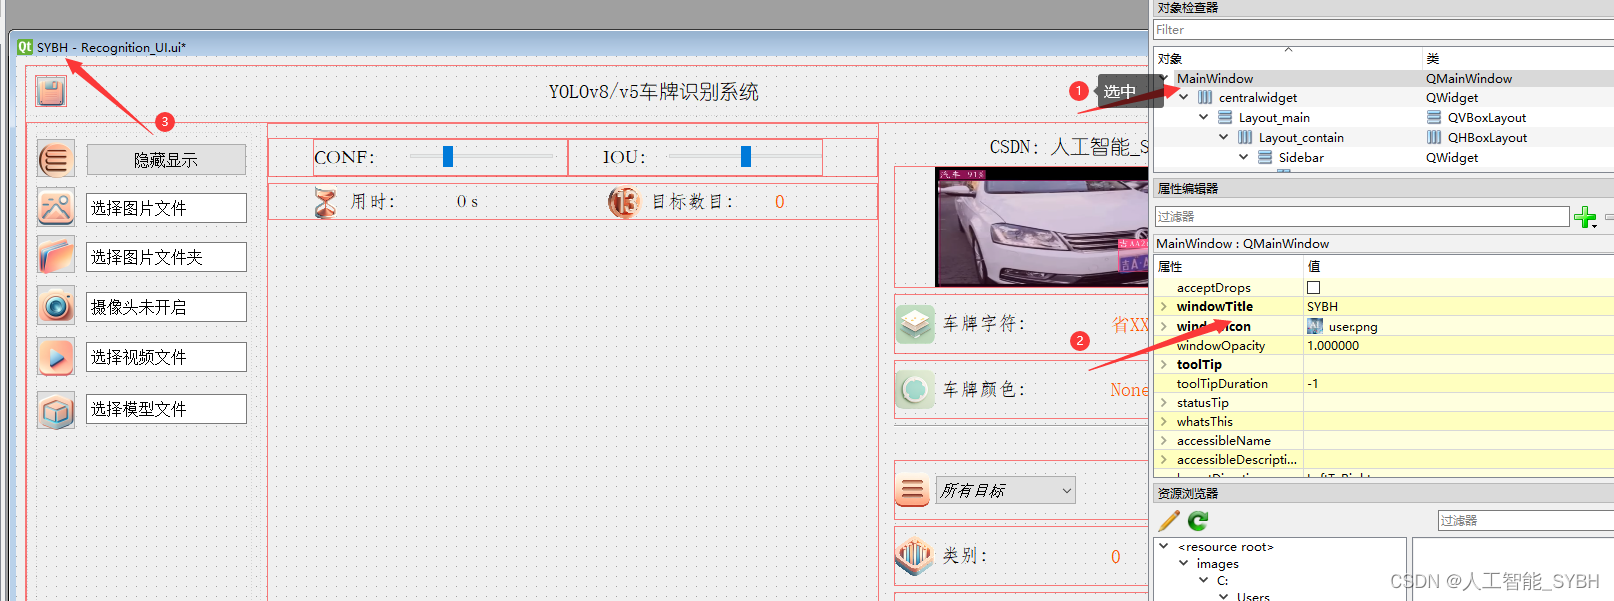
Task: Click the 选择图片文件夹 button
Action: (x=166, y=257)
